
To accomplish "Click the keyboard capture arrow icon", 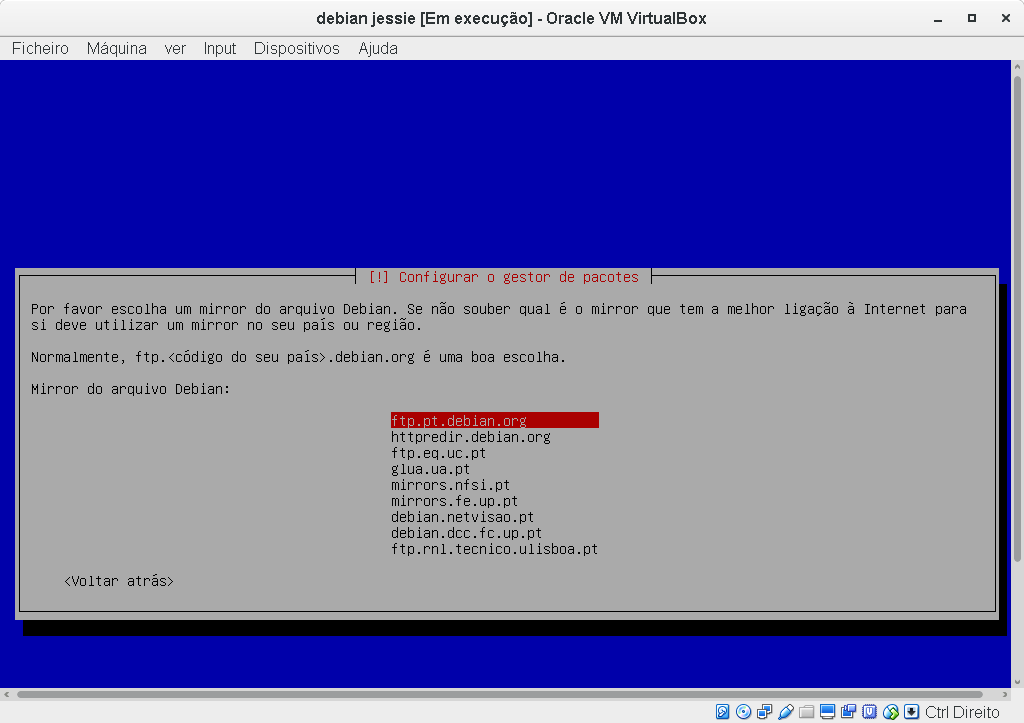I will pyautogui.click(x=912, y=712).
